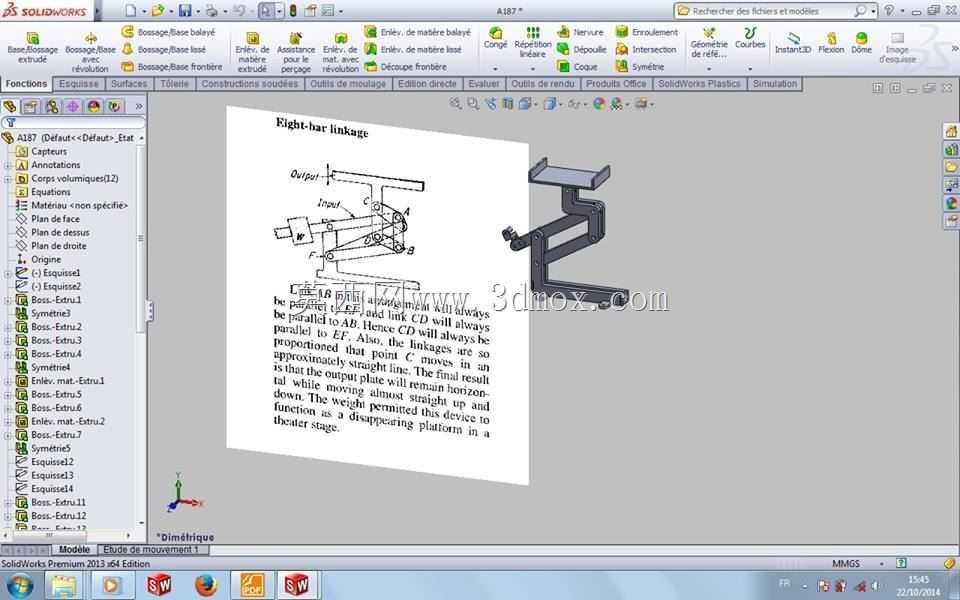Open Constructions soudées tab
Viewport: 960px width, 600px height.
[249, 84]
